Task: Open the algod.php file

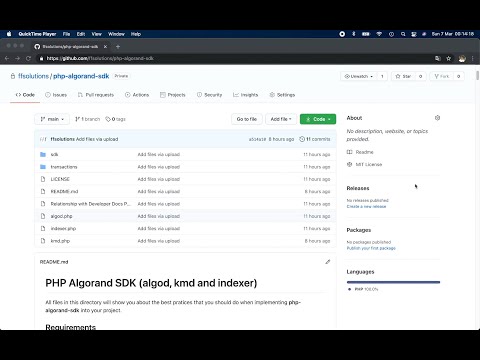Action: coord(61,216)
